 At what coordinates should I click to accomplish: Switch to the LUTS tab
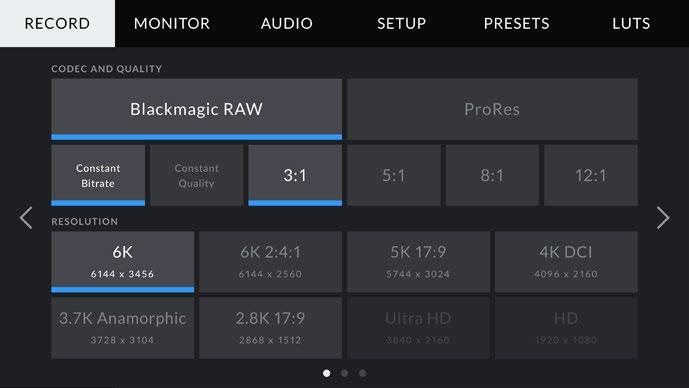pyautogui.click(x=631, y=23)
